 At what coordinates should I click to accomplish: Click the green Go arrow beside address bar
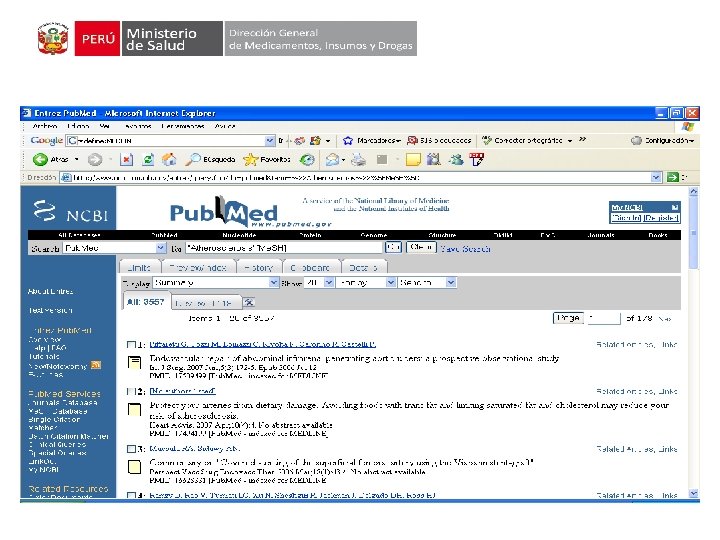click(x=673, y=177)
